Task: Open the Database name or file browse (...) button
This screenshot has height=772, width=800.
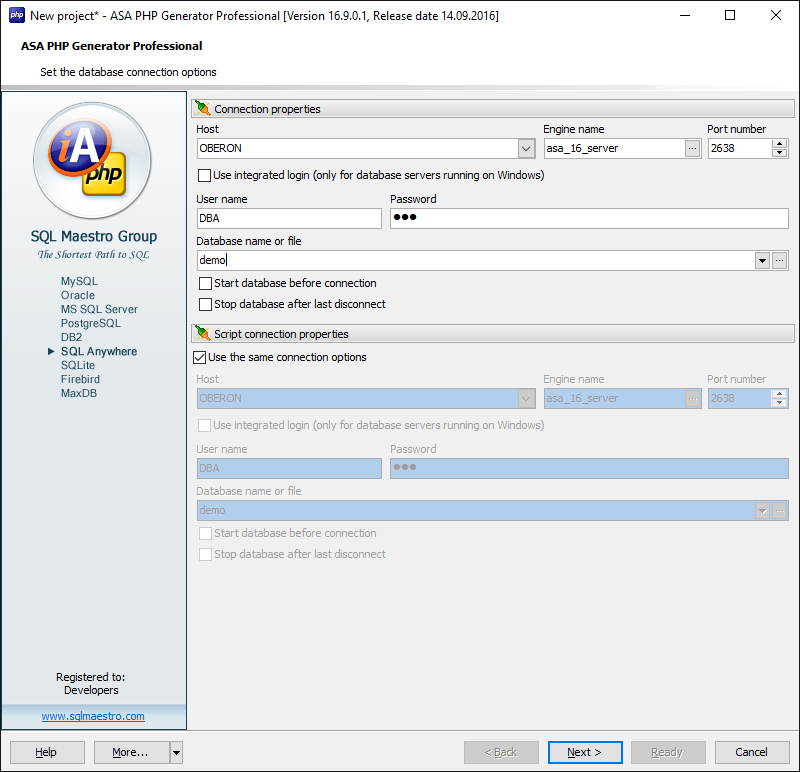Action: tap(778, 261)
